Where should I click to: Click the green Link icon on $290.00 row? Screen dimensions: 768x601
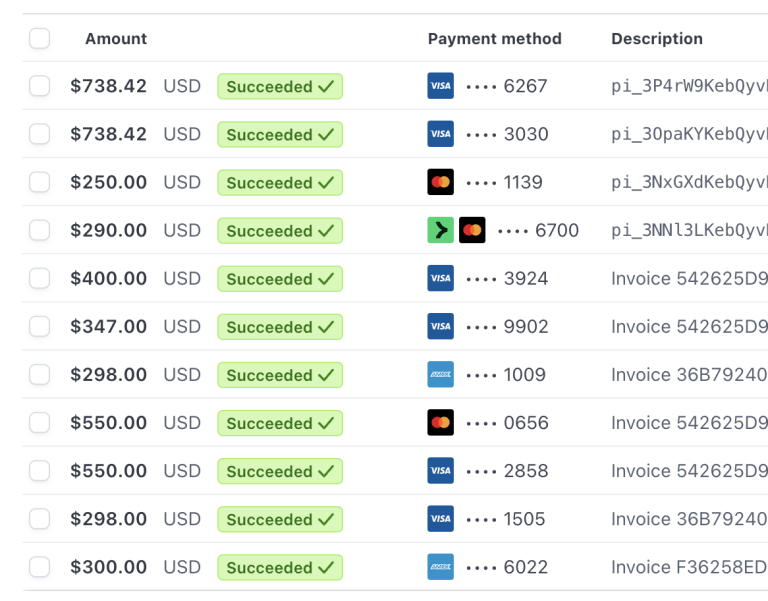coord(440,230)
